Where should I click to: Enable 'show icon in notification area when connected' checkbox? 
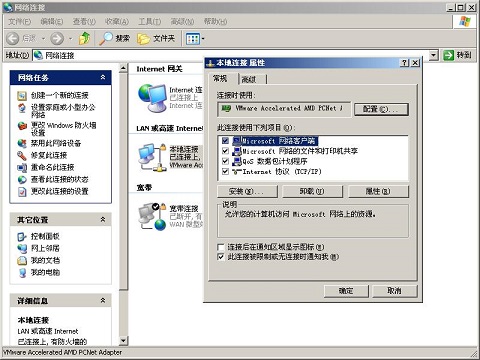pyautogui.click(x=221, y=247)
